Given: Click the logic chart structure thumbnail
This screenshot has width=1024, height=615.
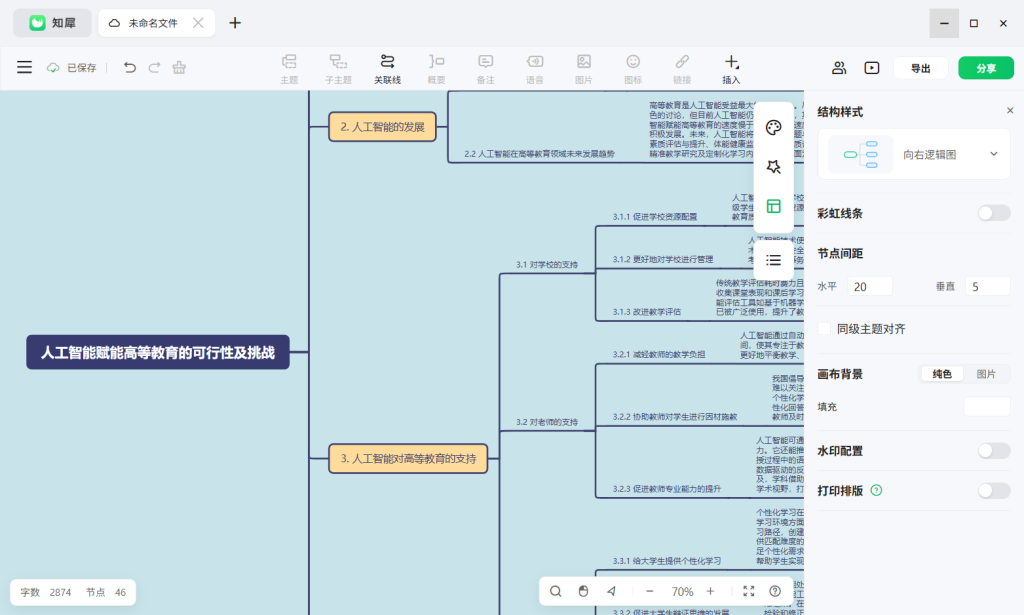Looking at the screenshot, I should click(x=861, y=155).
